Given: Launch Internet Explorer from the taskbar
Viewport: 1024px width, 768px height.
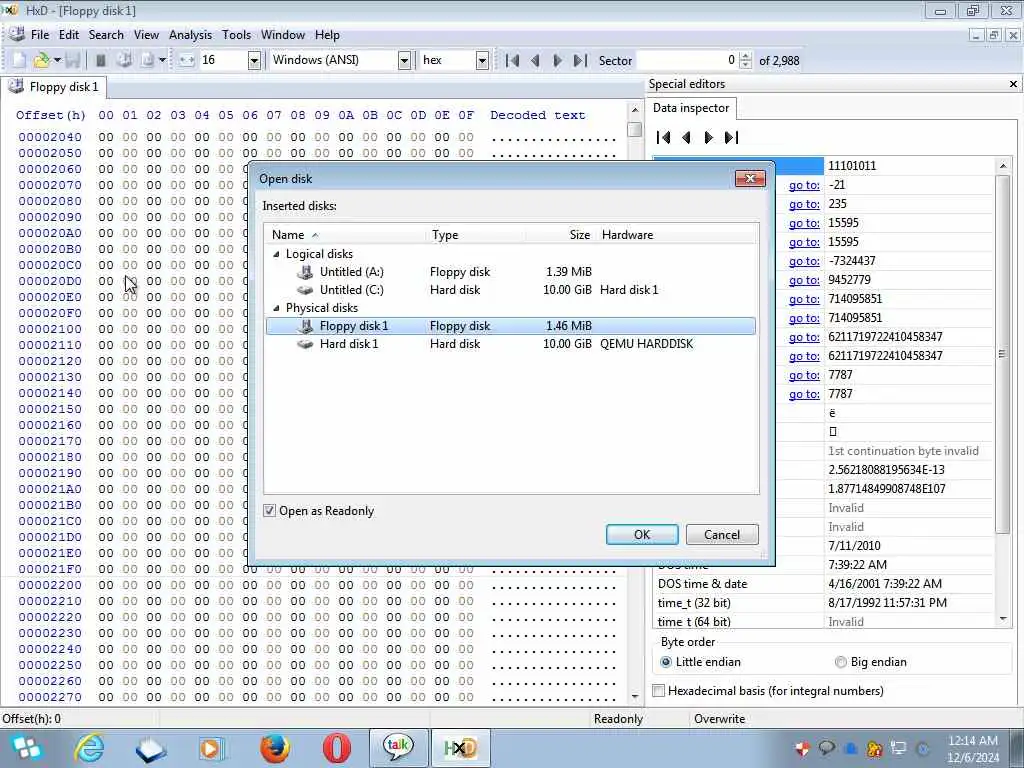Looking at the screenshot, I should [x=89, y=748].
